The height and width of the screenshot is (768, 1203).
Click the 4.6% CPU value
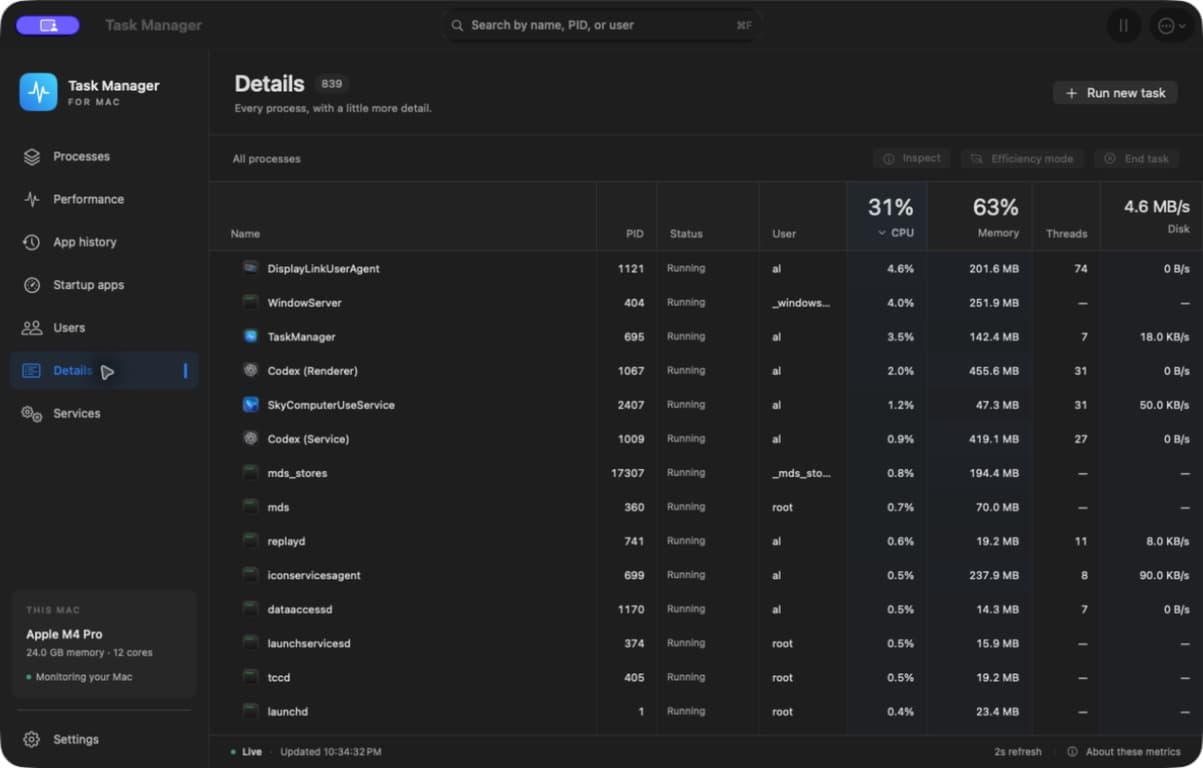pos(900,269)
